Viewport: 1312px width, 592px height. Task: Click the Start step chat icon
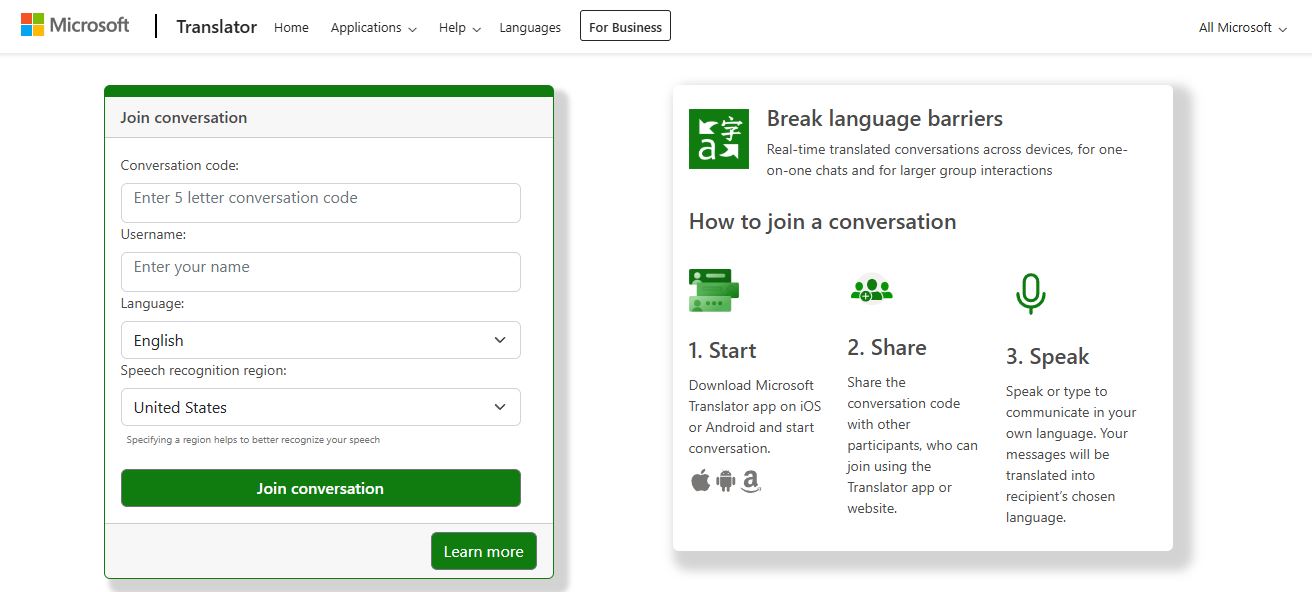pos(713,290)
